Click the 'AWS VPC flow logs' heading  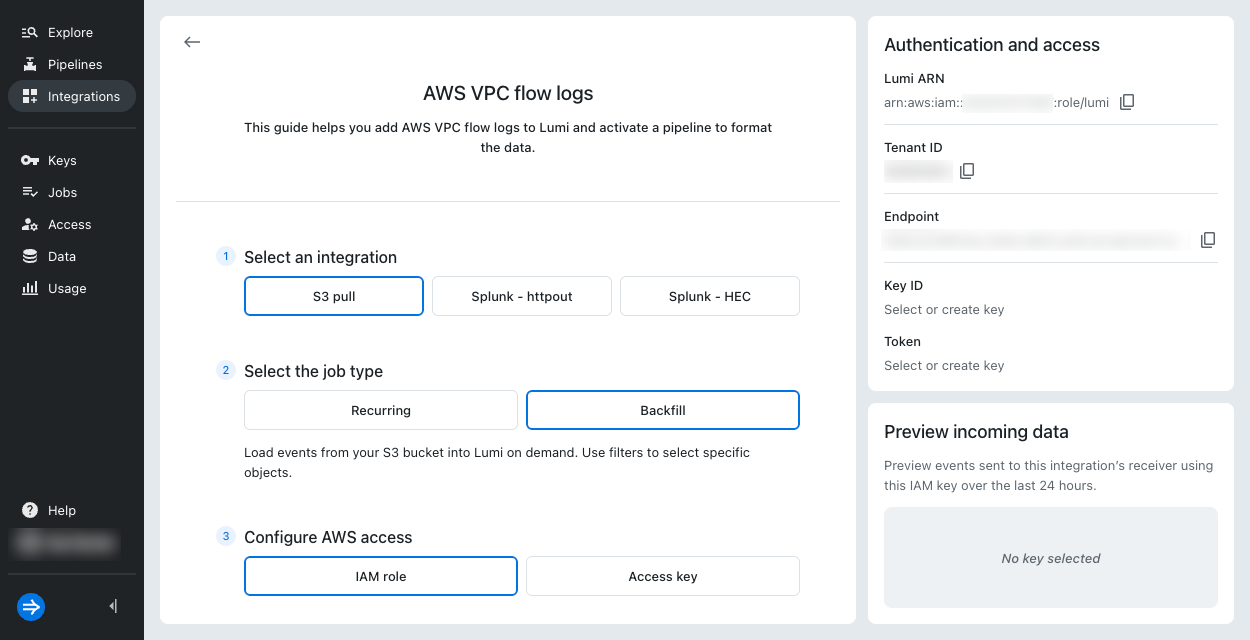[508, 93]
